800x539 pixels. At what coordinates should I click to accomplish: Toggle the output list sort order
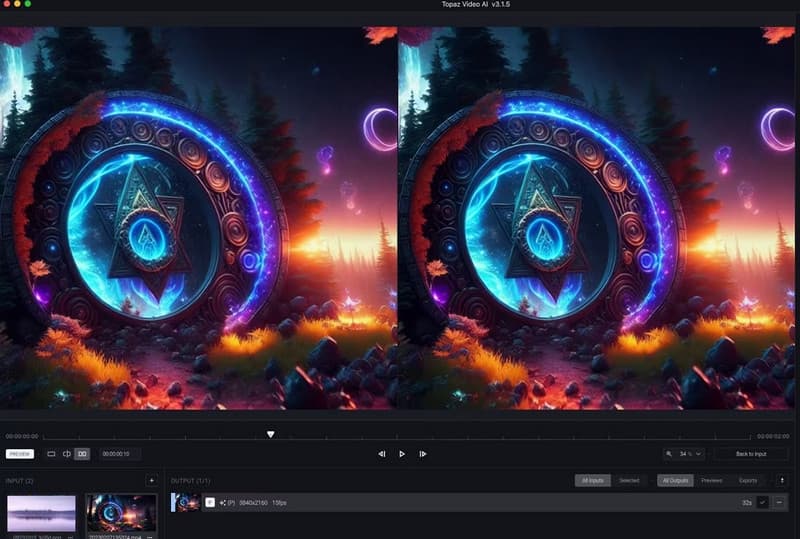[781, 481]
